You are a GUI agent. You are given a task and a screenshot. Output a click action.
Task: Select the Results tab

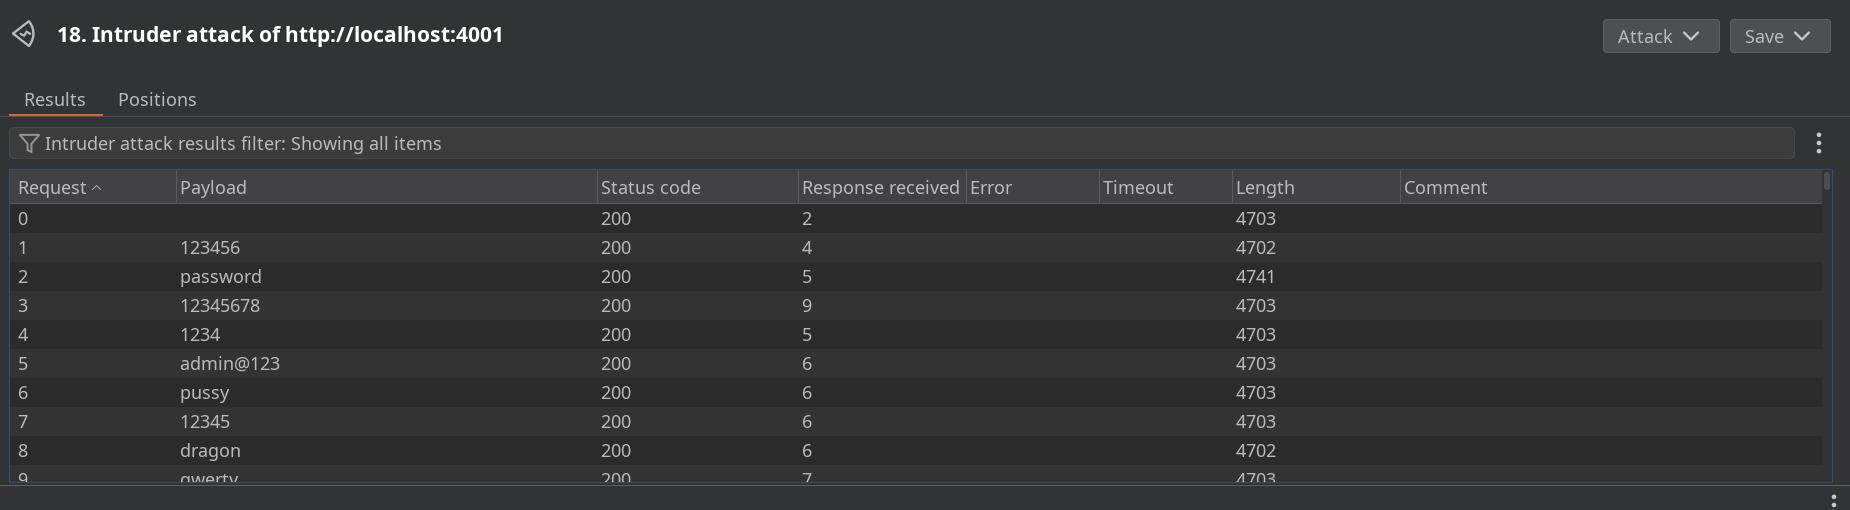click(x=55, y=100)
